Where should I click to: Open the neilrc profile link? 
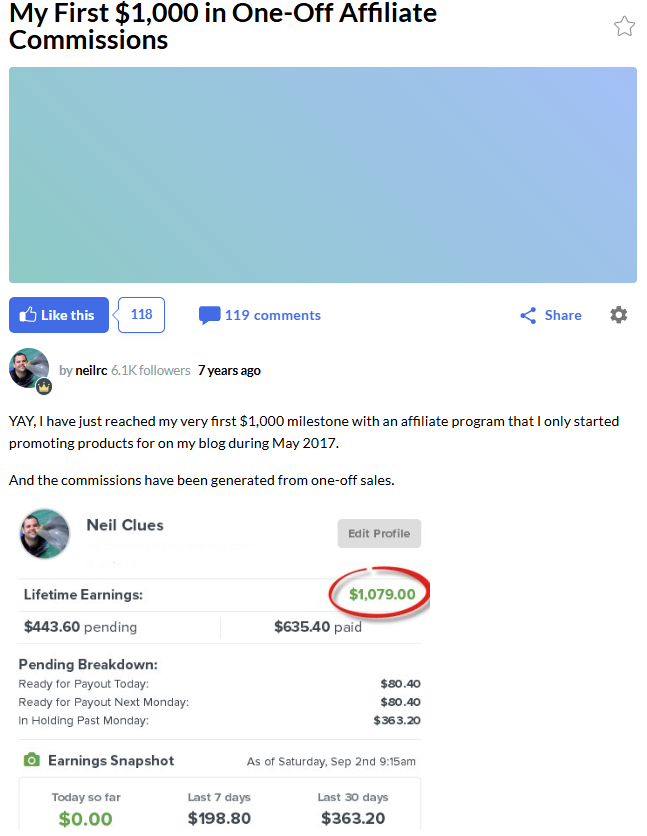coord(91,370)
